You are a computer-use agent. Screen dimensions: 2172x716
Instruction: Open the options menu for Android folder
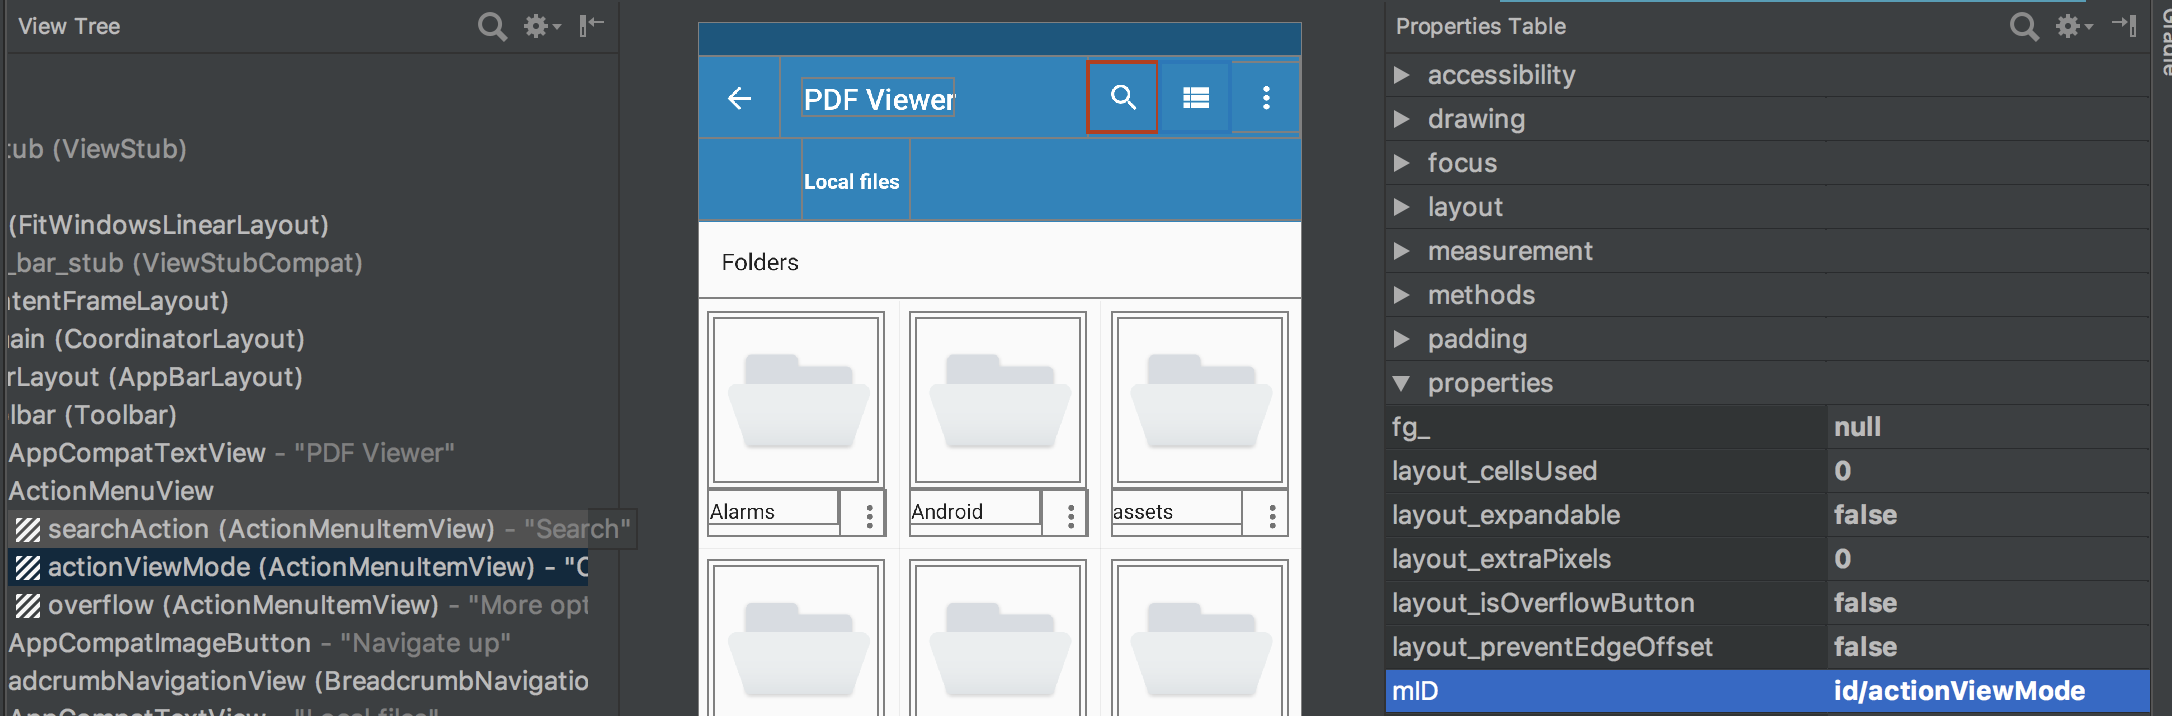(1070, 515)
